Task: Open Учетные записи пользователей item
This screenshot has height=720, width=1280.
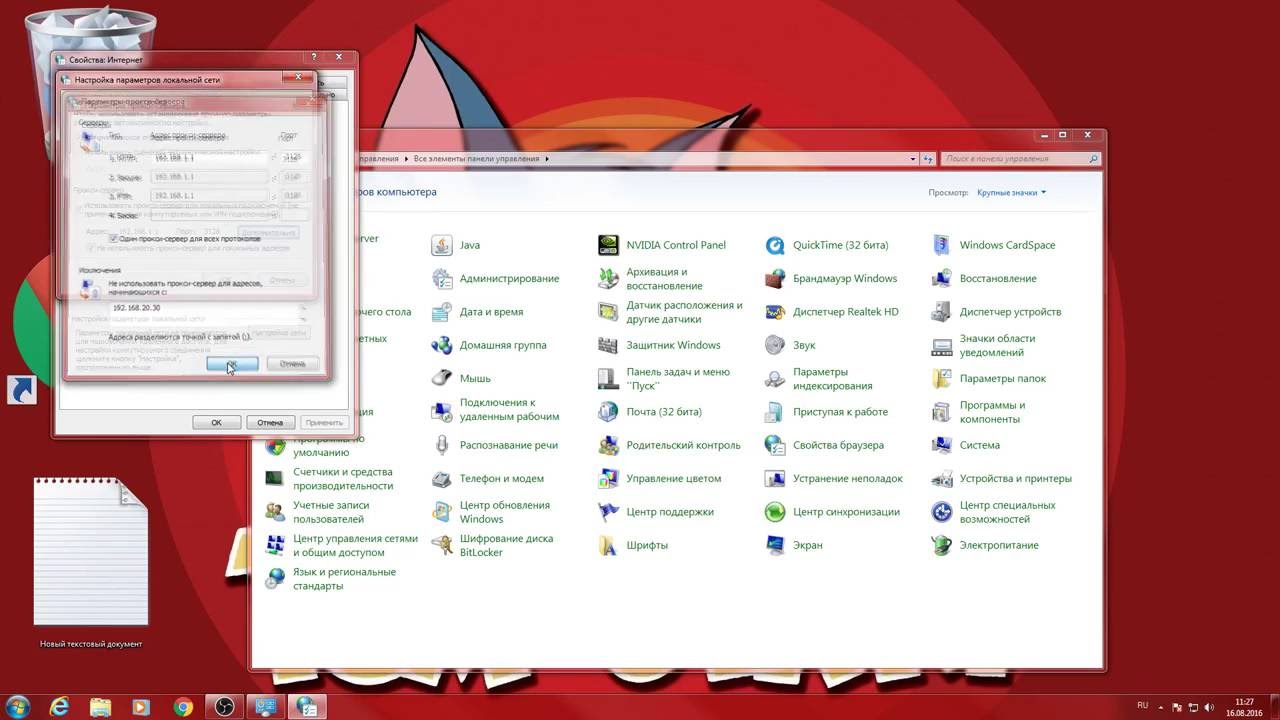Action: click(x=317, y=512)
